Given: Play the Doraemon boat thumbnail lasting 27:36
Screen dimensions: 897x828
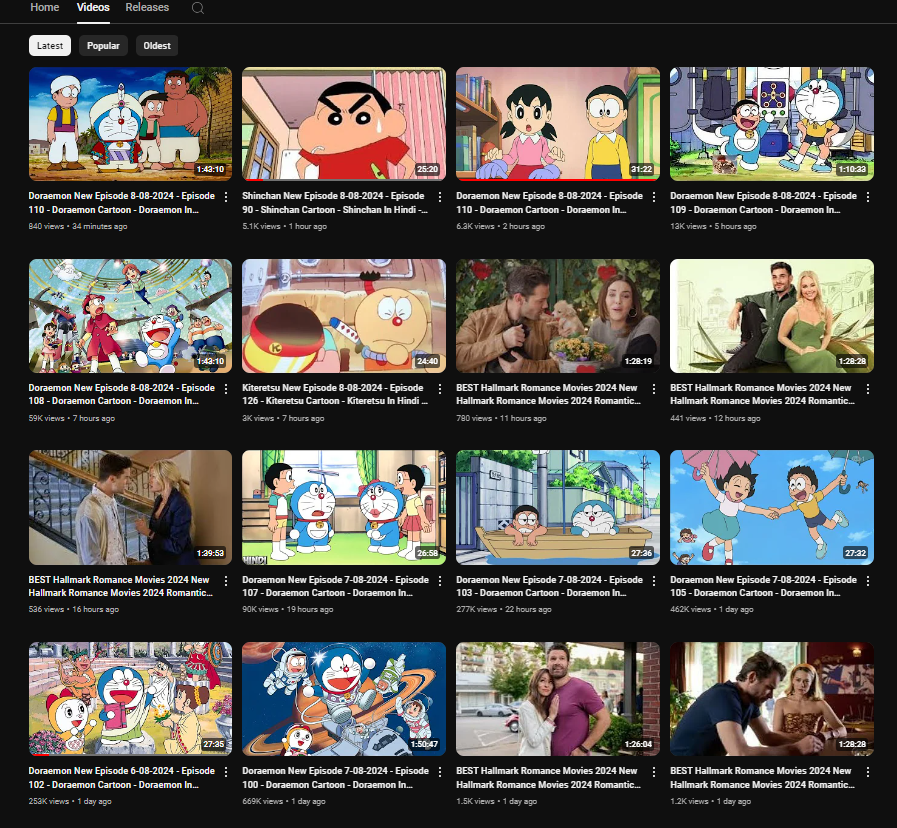Looking at the screenshot, I should click(x=558, y=508).
